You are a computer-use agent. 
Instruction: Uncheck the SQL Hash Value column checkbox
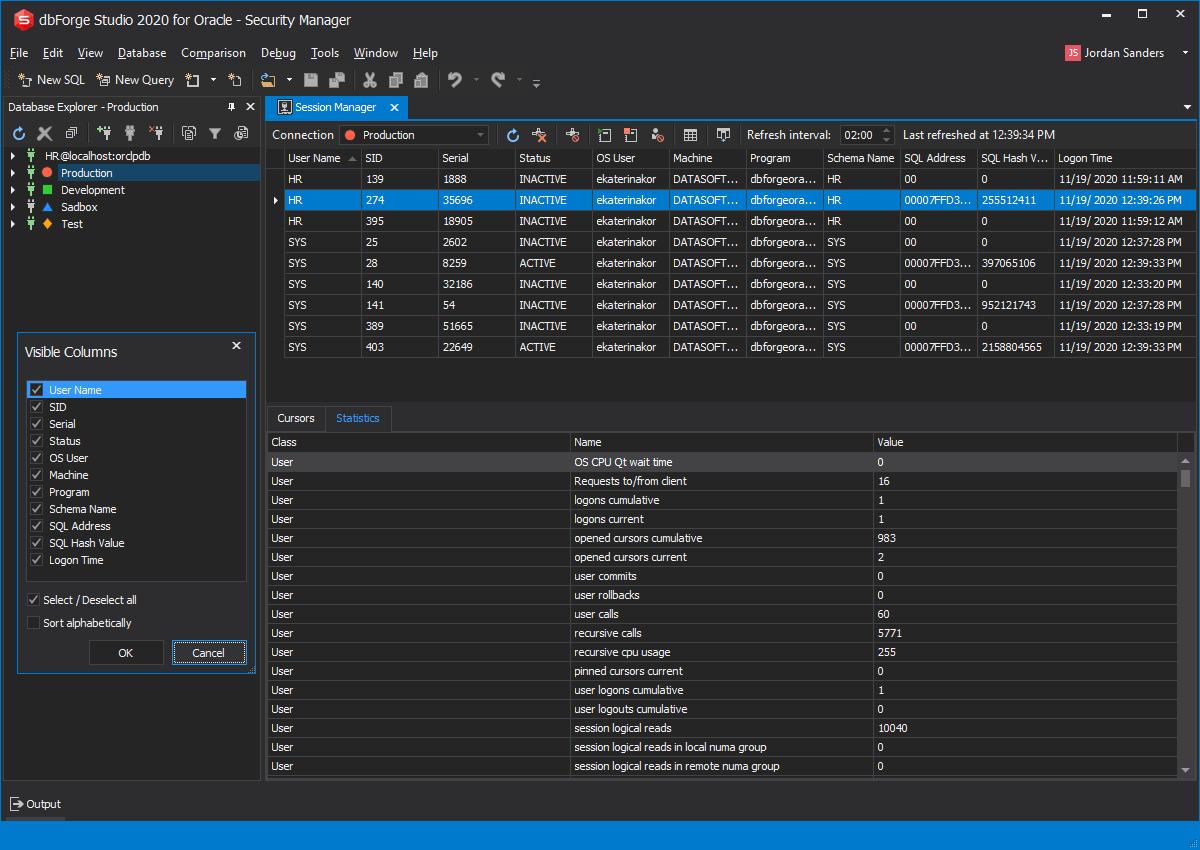coord(36,543)
